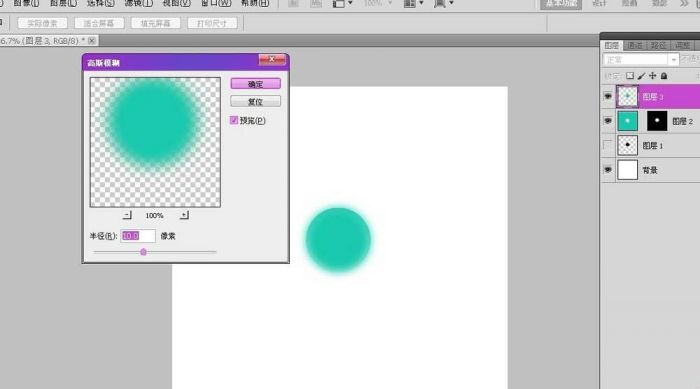Select the teal 图层 2 layer thumbnail
Image resolution: width=700 pixels, height=389 pixels.
click(x=627, y=121)
